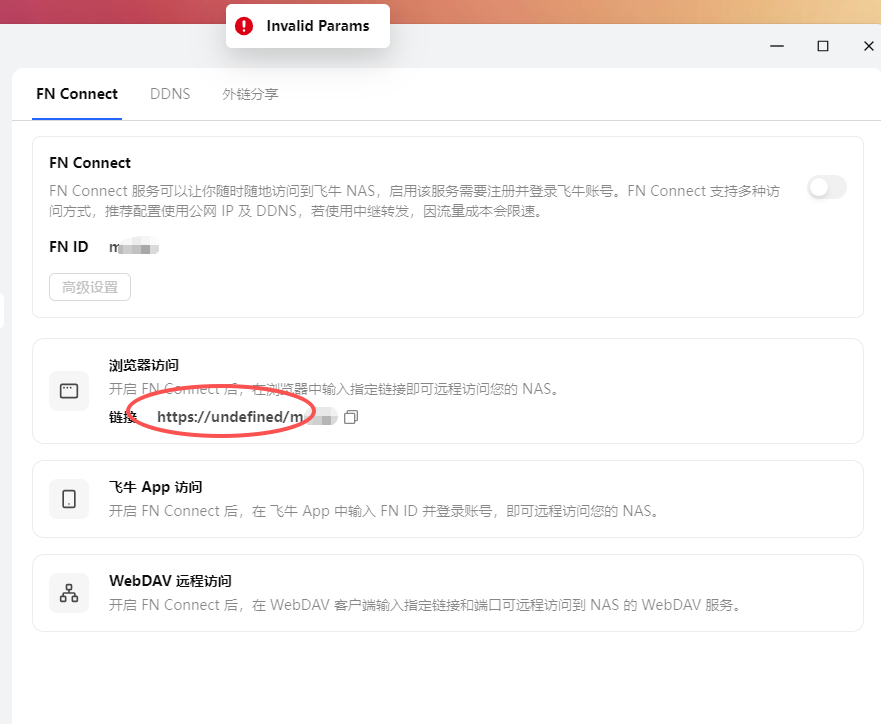Open the DDNS tab
The image size is (881, 724).
pyautogui.click(x=170, y=94)
